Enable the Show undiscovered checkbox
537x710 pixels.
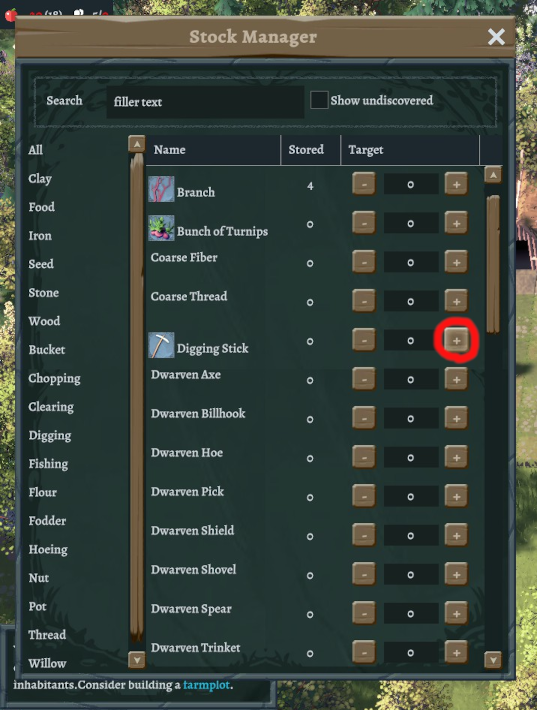(319, 100)
